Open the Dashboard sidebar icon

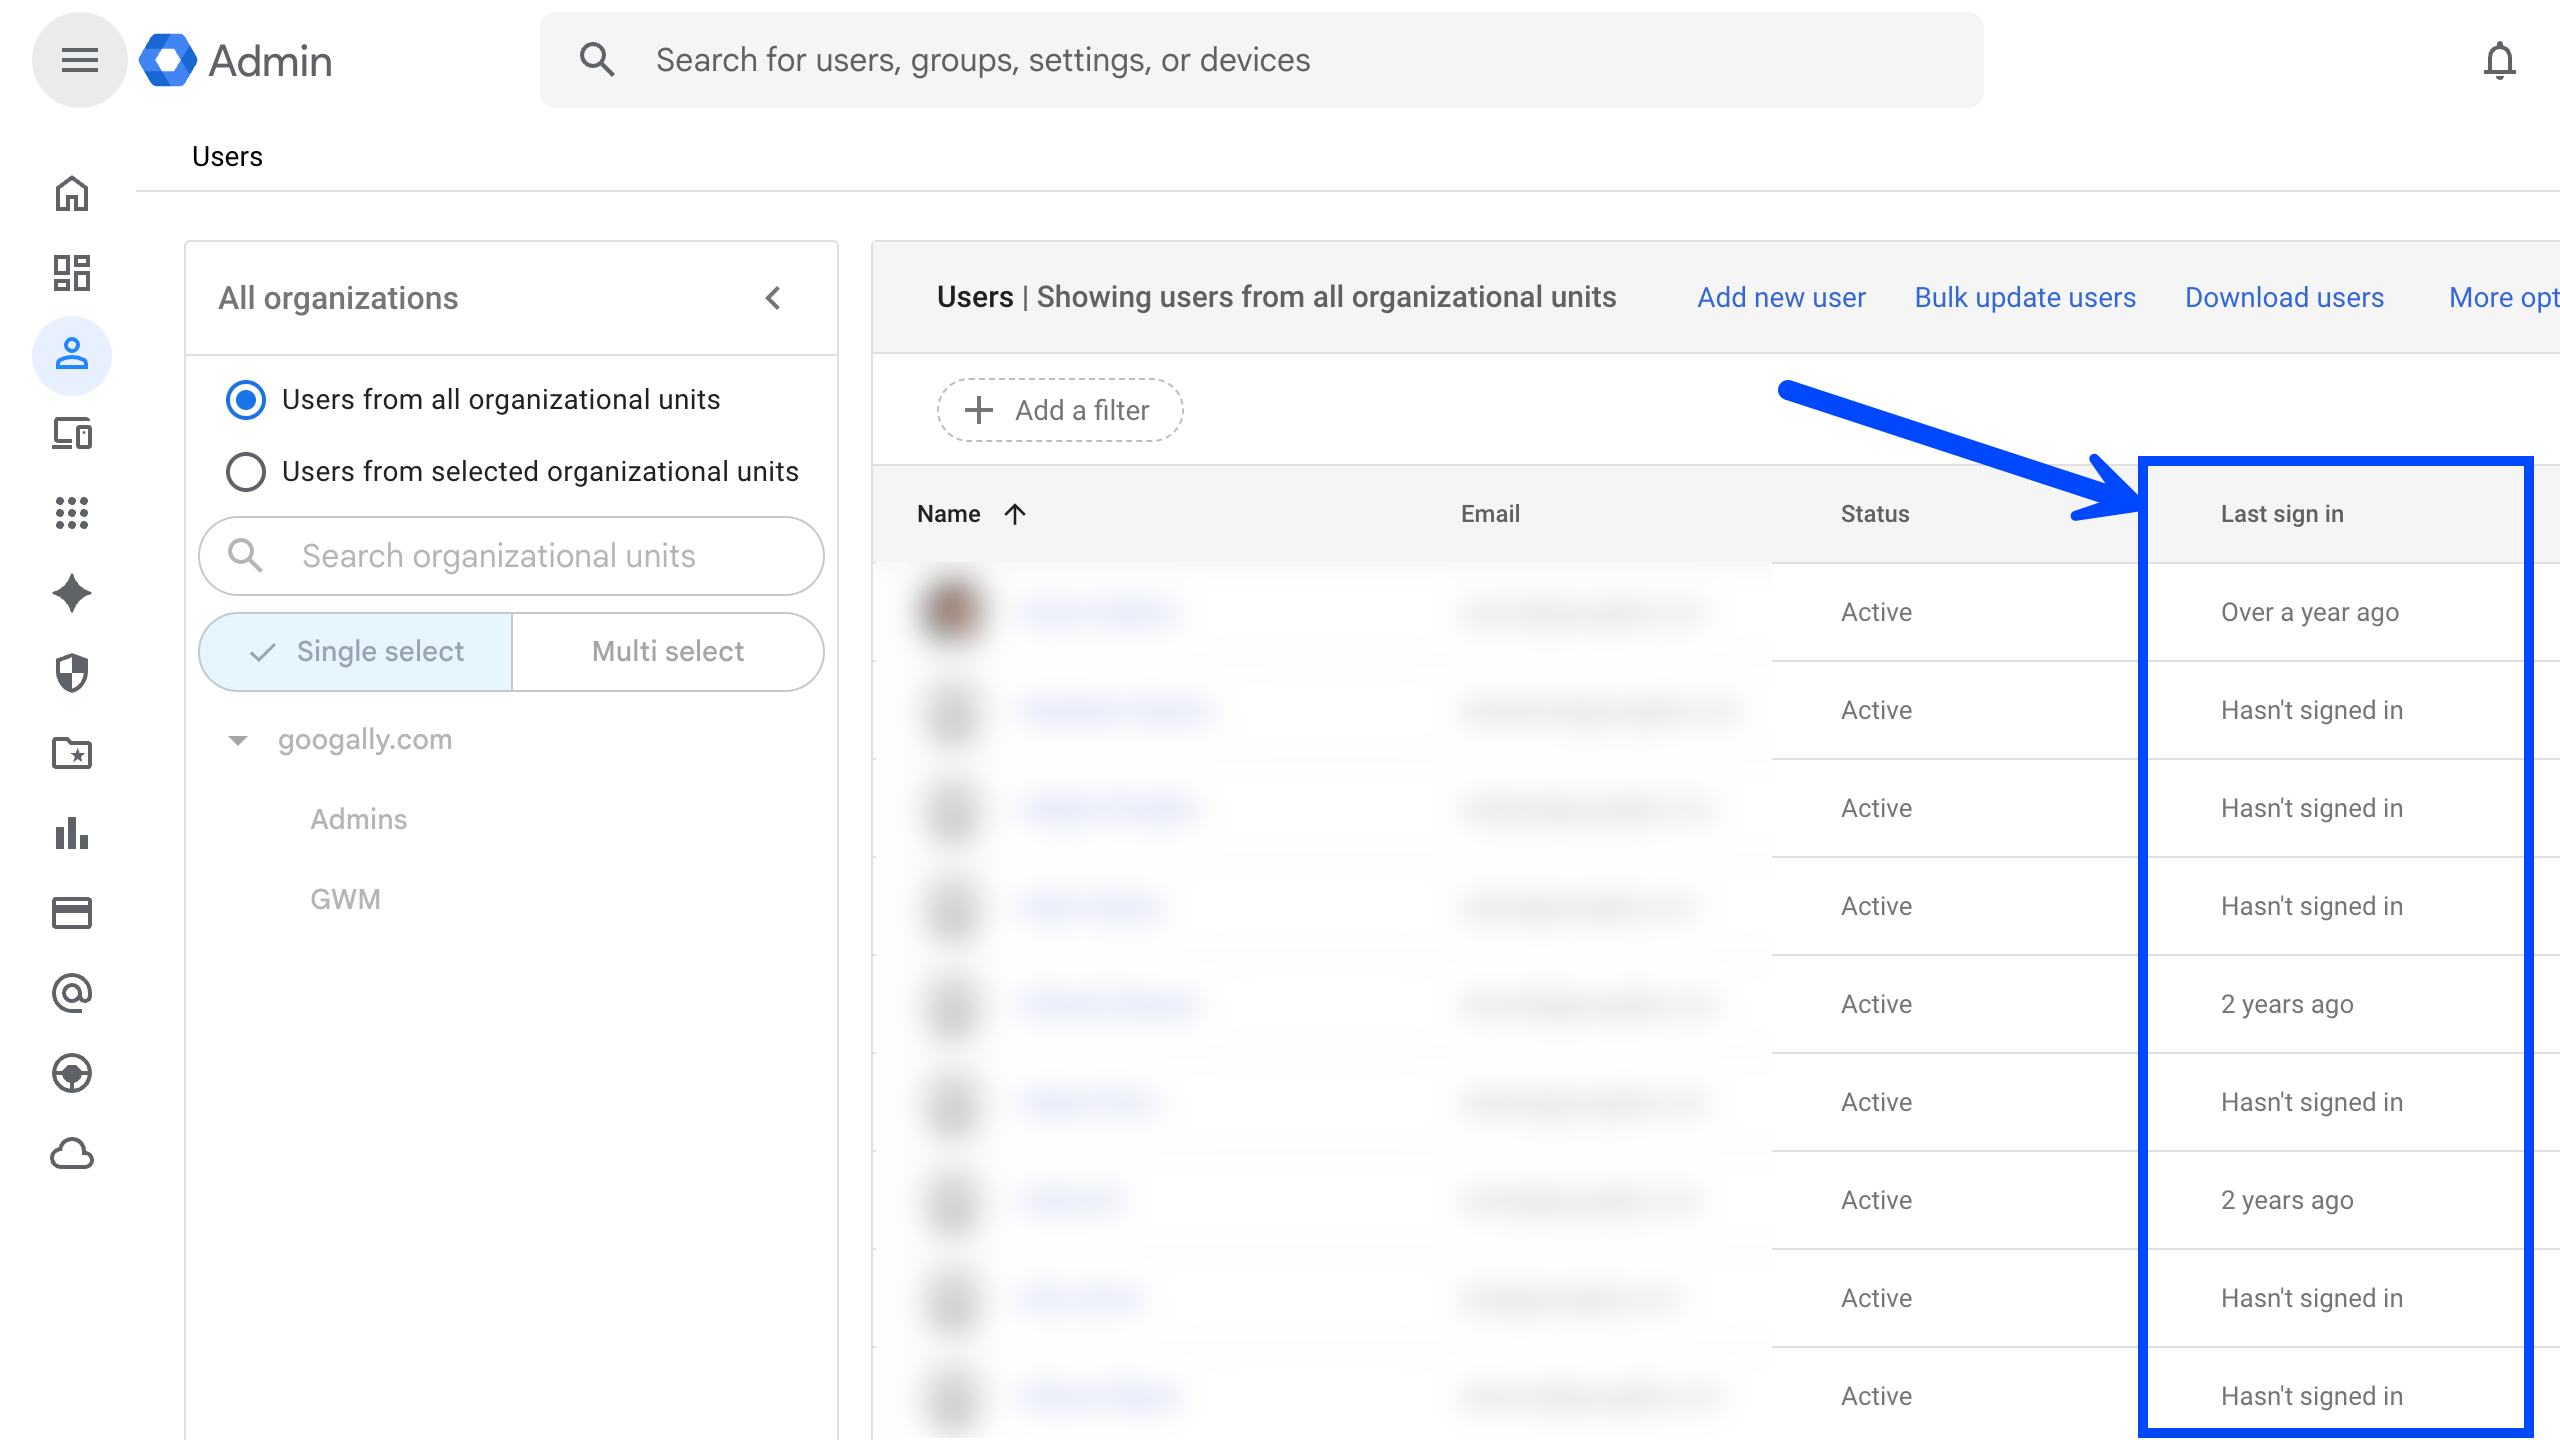pyautogui.click(x=72, y=273)
